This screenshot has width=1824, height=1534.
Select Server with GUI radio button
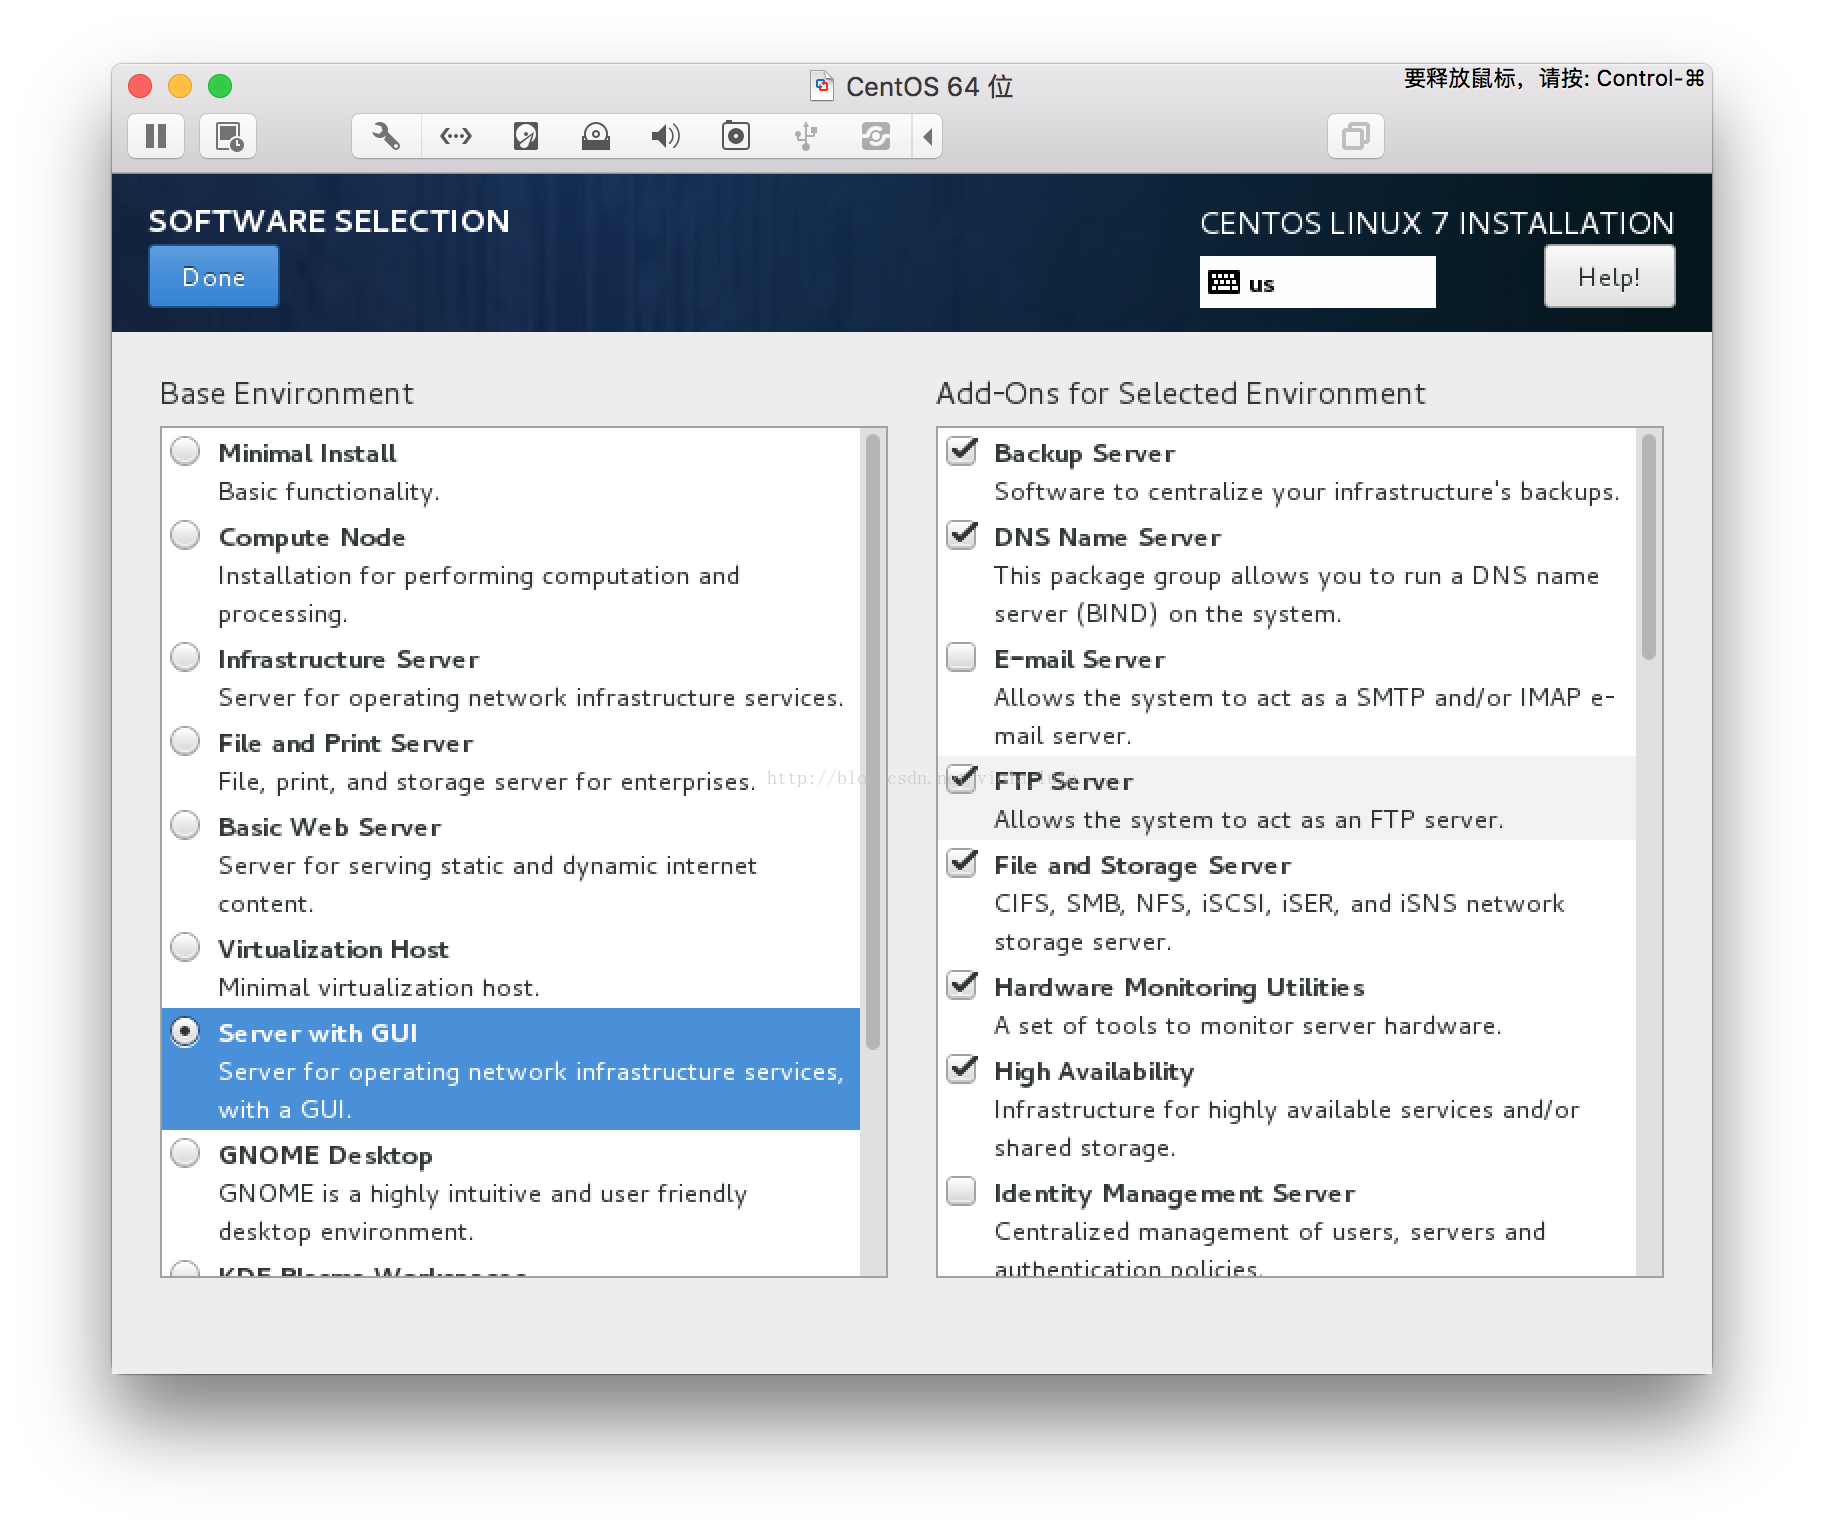(185, 1032)
